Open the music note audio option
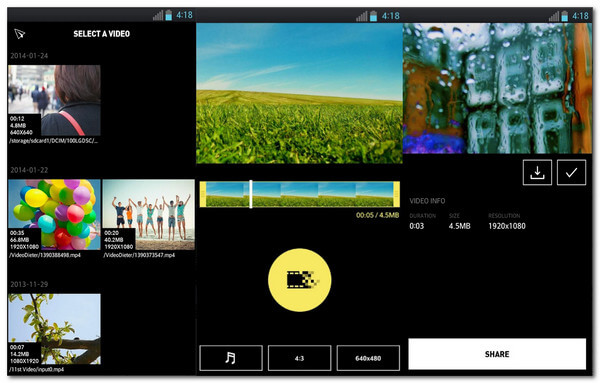This screenshot has width=600, height=383. point(231,358)
